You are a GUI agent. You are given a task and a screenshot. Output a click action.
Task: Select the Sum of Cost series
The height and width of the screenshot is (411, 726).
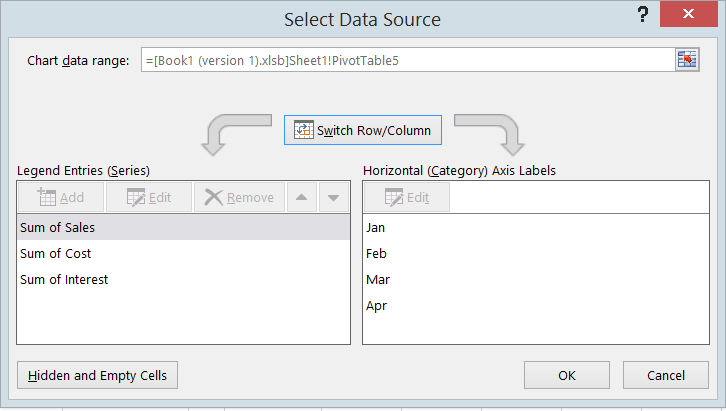183,253
